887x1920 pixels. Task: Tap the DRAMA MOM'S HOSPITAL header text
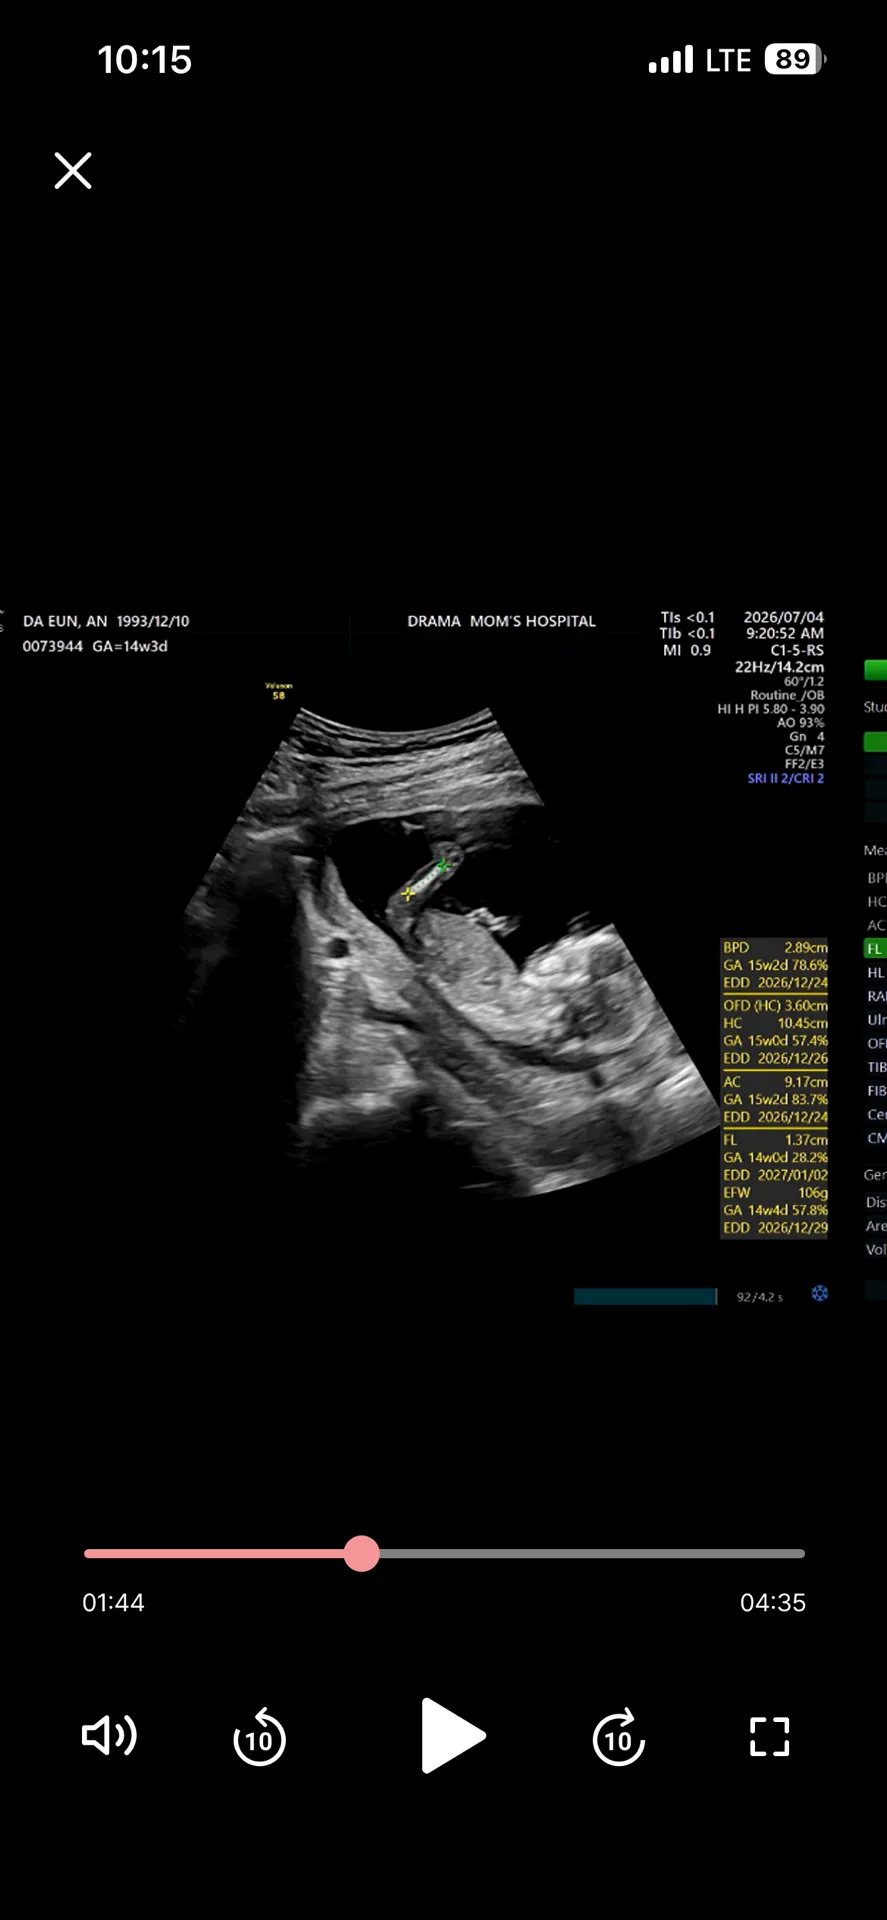[501, 621]
